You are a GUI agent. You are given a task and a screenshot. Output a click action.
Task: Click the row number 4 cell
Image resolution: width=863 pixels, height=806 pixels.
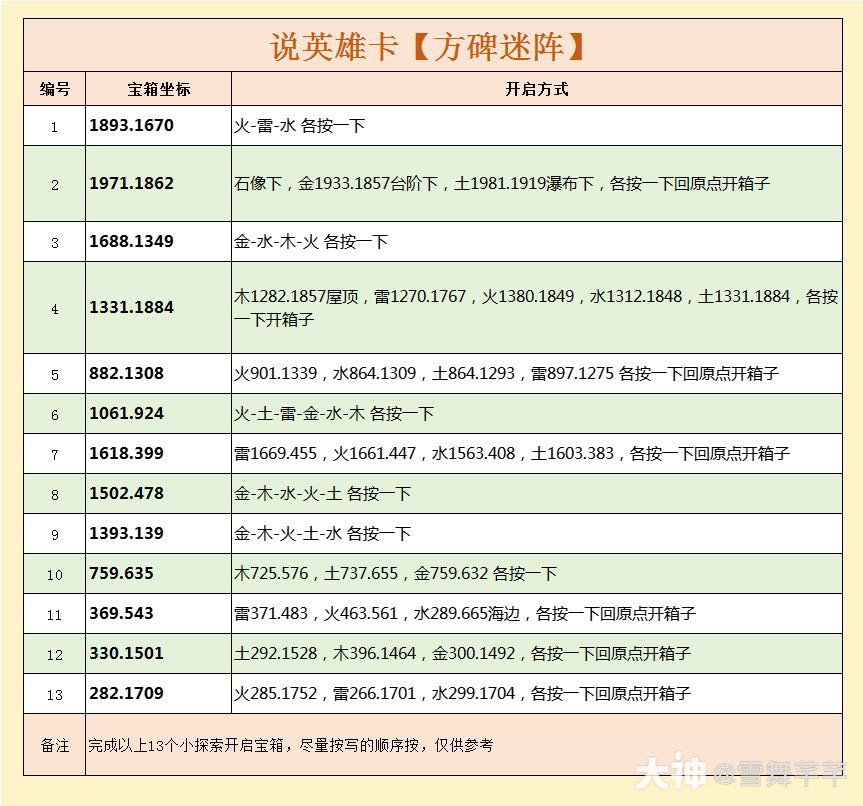tap(55, 308)
